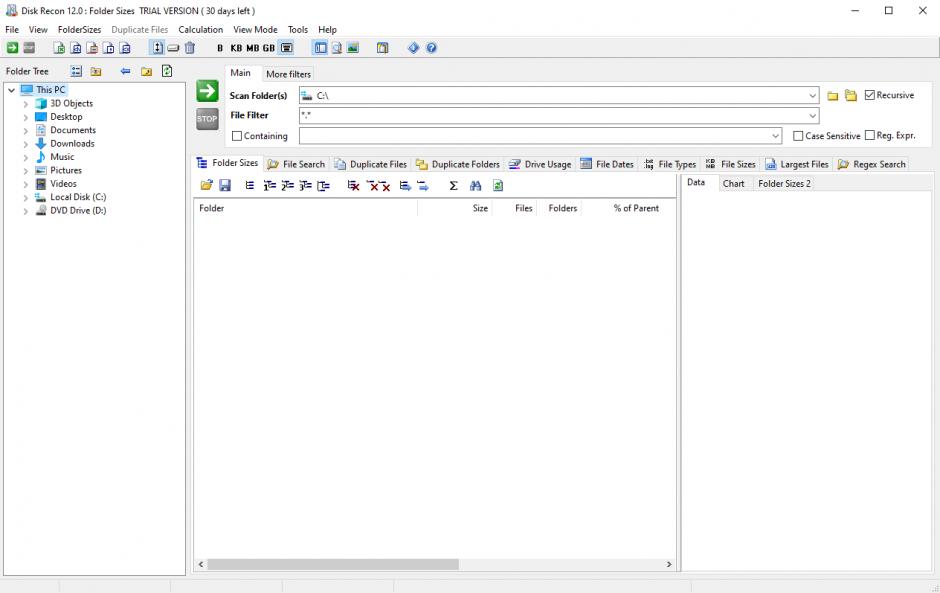This screenshot has height=593, width=940.
Task: Click the horizontal scrollbar right arrow
Action: 669,564
